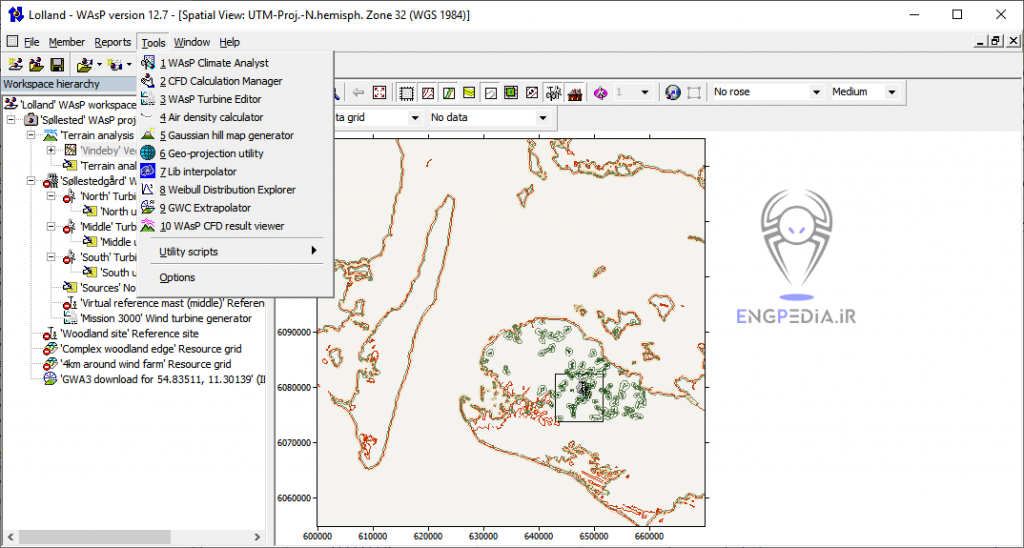Image resolution: width=1024 pixels, height=548 pixels.
Task: Click the back arrow icon in map toolbar
Action: pyautogui.click(x=357, y=92)
